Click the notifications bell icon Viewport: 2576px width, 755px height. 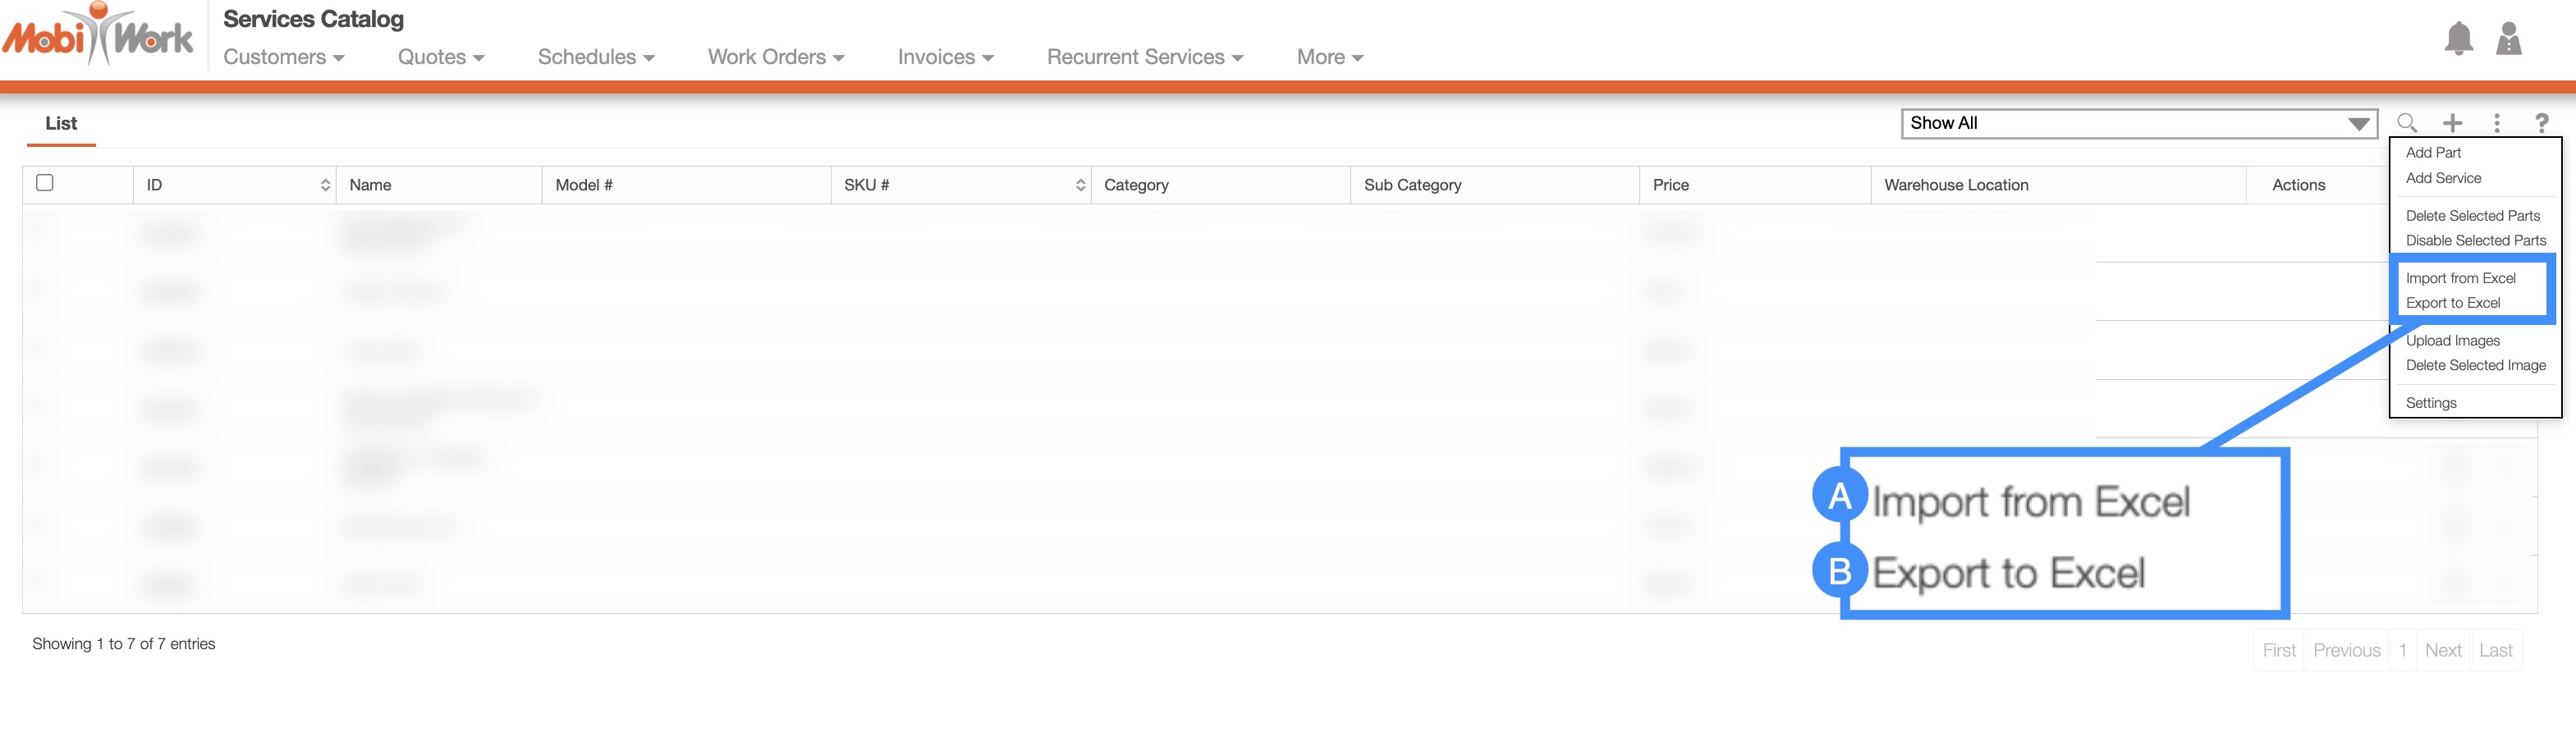coord(2458,39)
